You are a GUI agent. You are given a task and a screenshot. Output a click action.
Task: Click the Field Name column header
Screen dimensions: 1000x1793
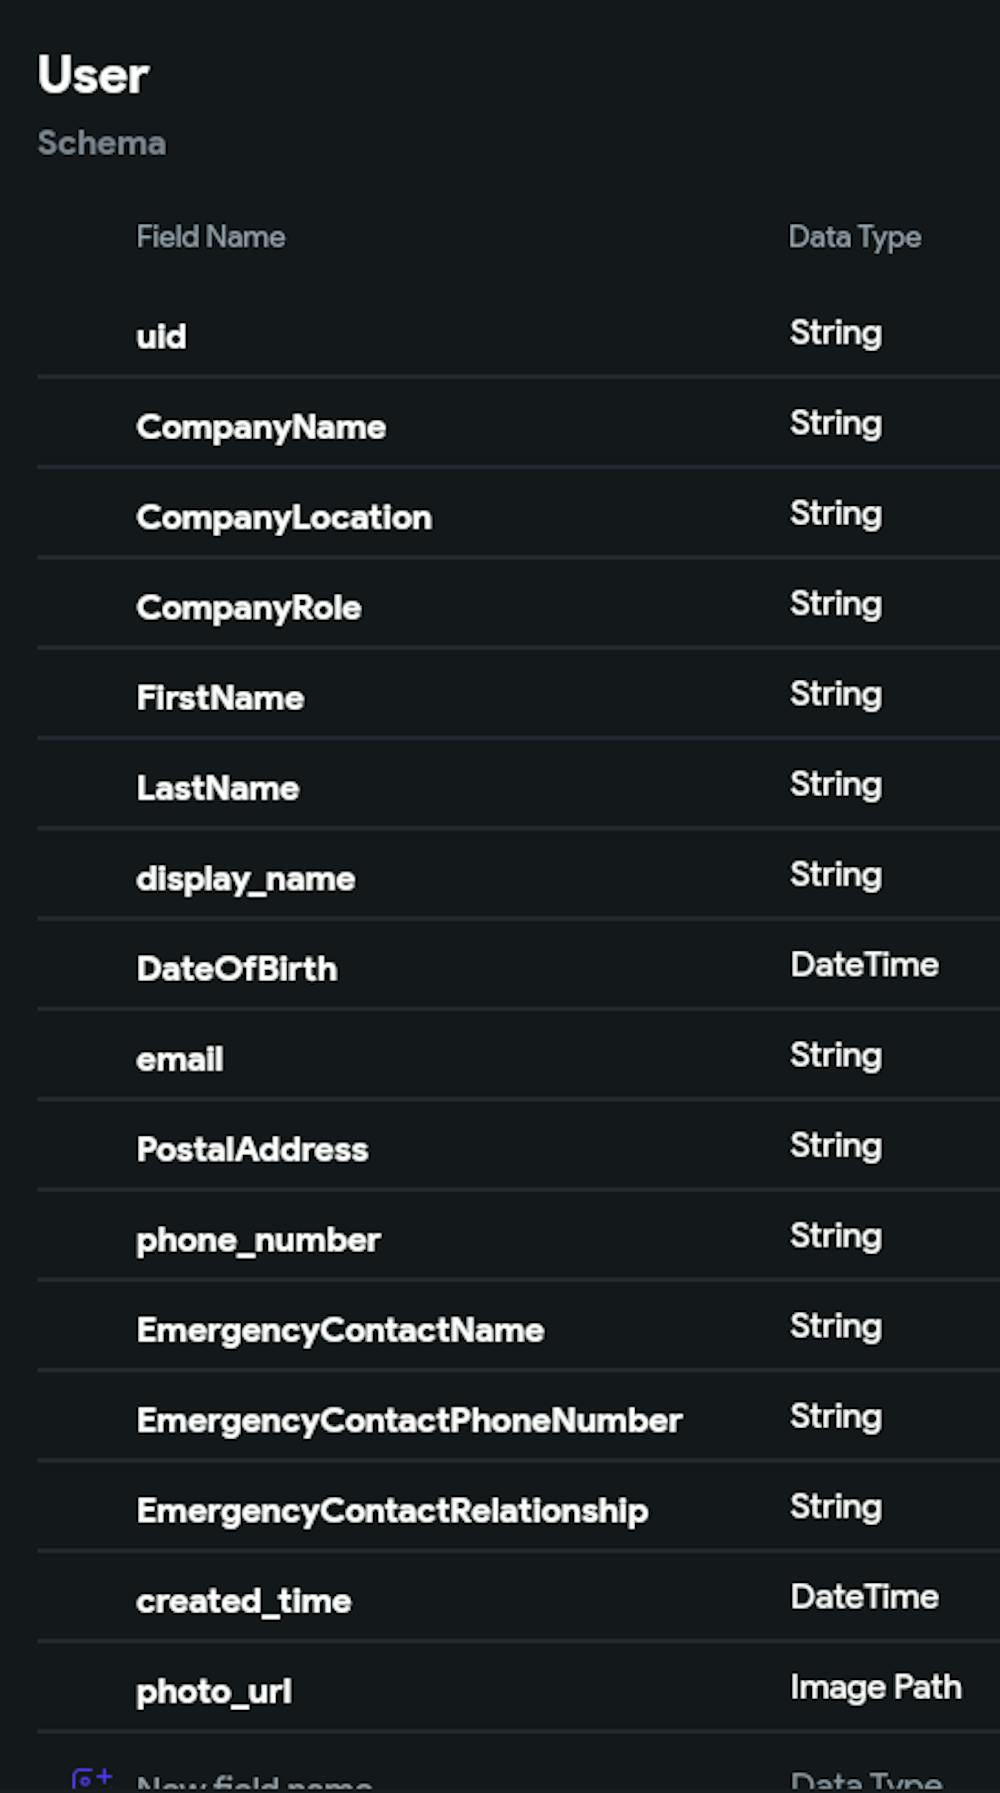[x=211, y=237]
